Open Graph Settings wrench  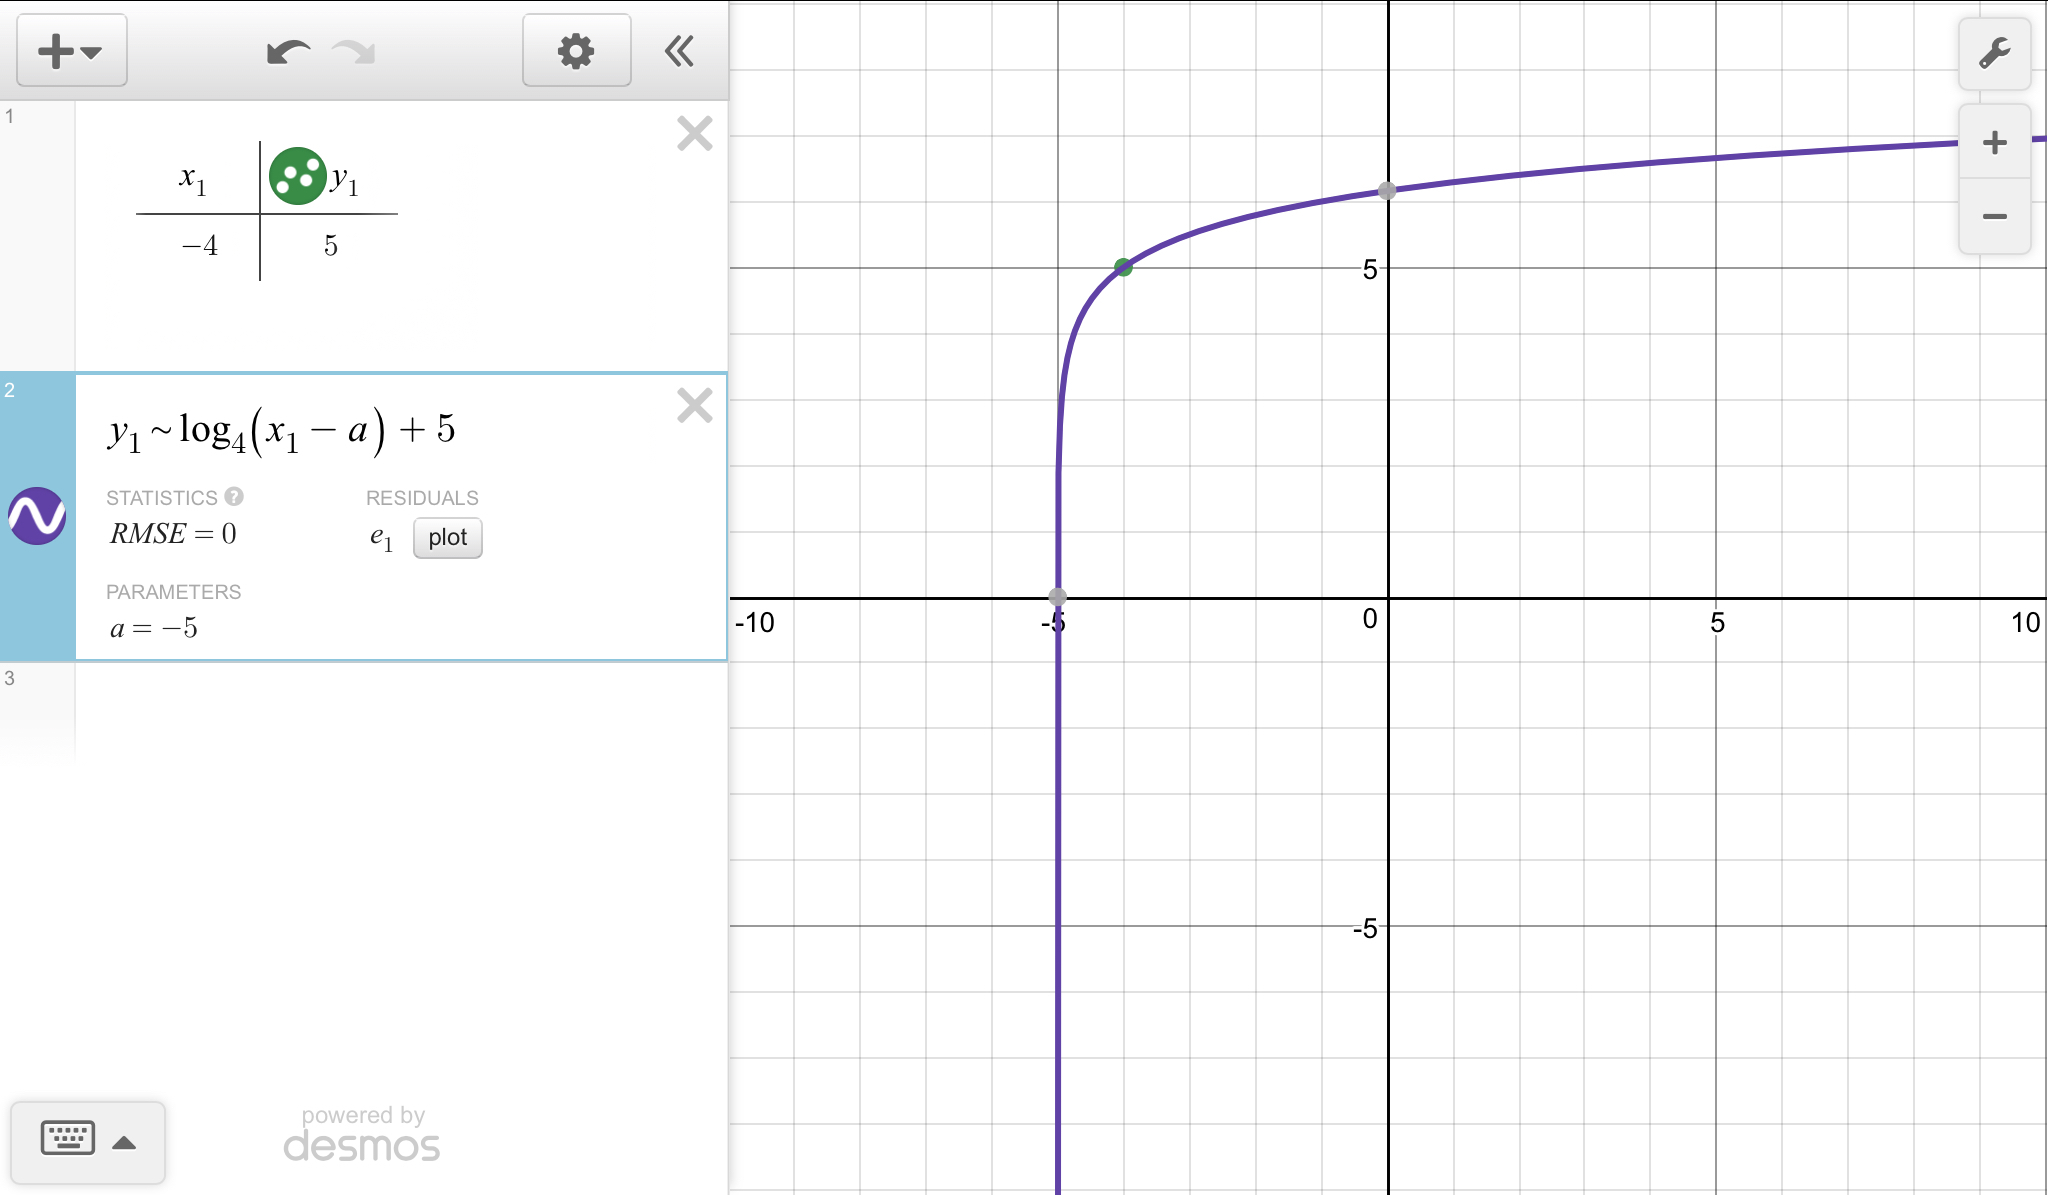[x=1994, y=53]
